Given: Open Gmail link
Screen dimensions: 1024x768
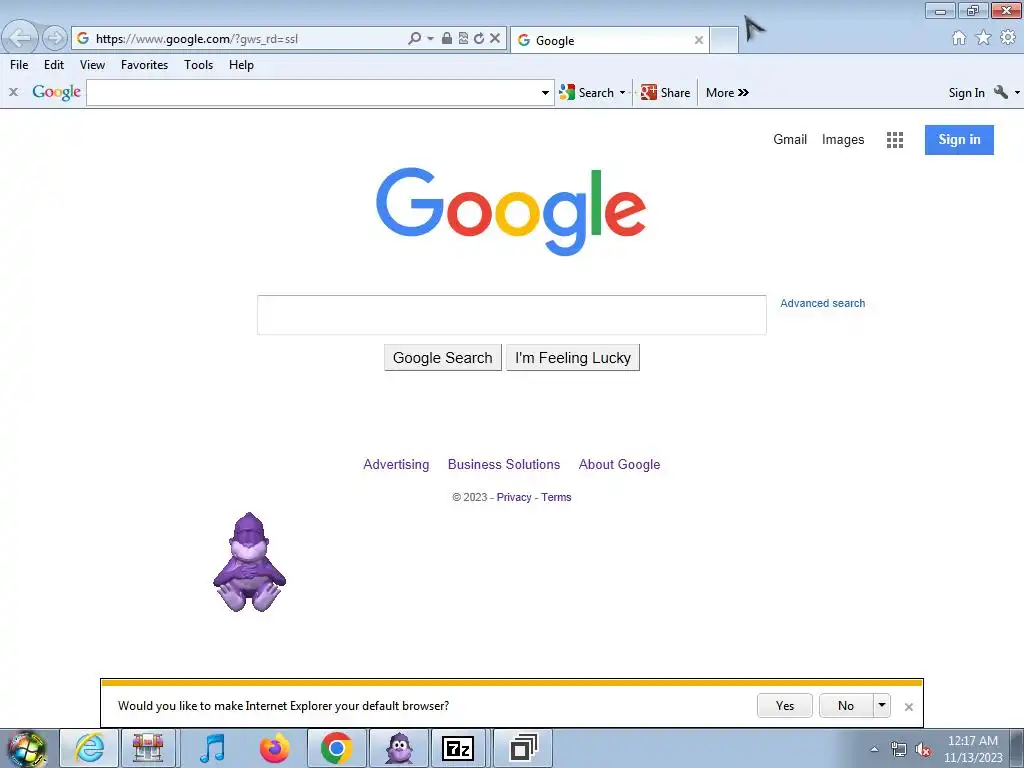Looking at the screenshot, I should [790, 139].
